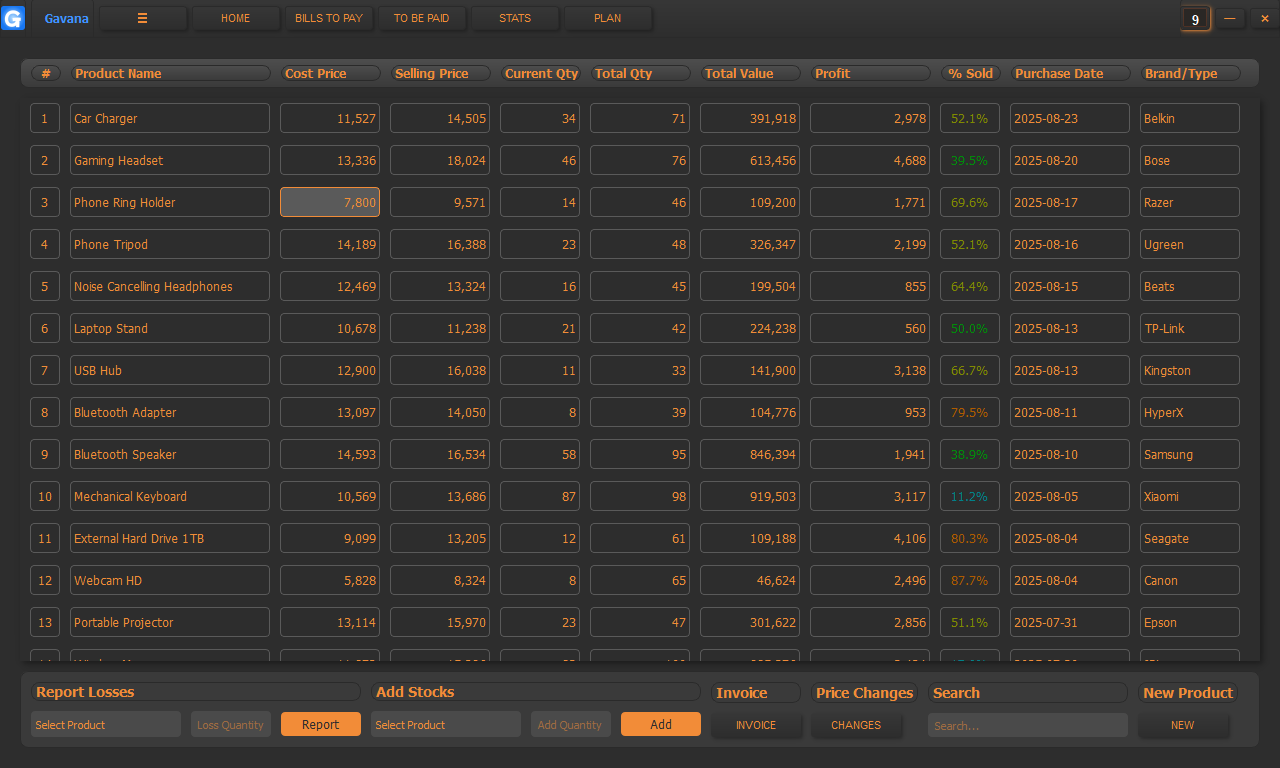1280x768 pixels.
Task: Sort by the % Sold column header
Action: [970, 73]
